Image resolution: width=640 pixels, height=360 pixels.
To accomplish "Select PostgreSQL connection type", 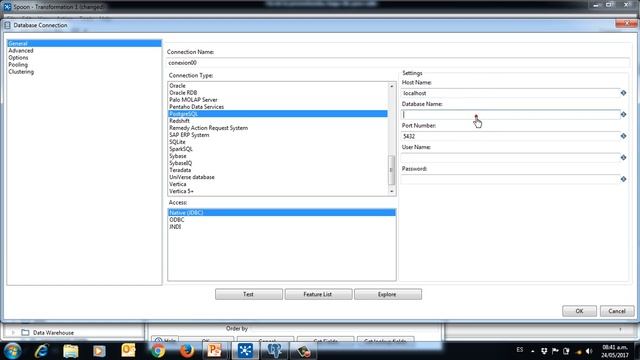I will (x=278, y=114).
